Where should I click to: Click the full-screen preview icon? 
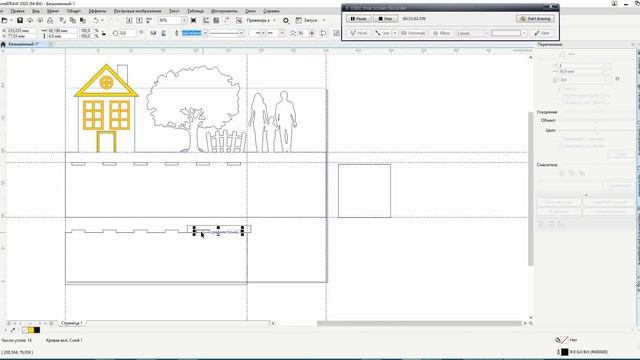(x=193, y=20)
